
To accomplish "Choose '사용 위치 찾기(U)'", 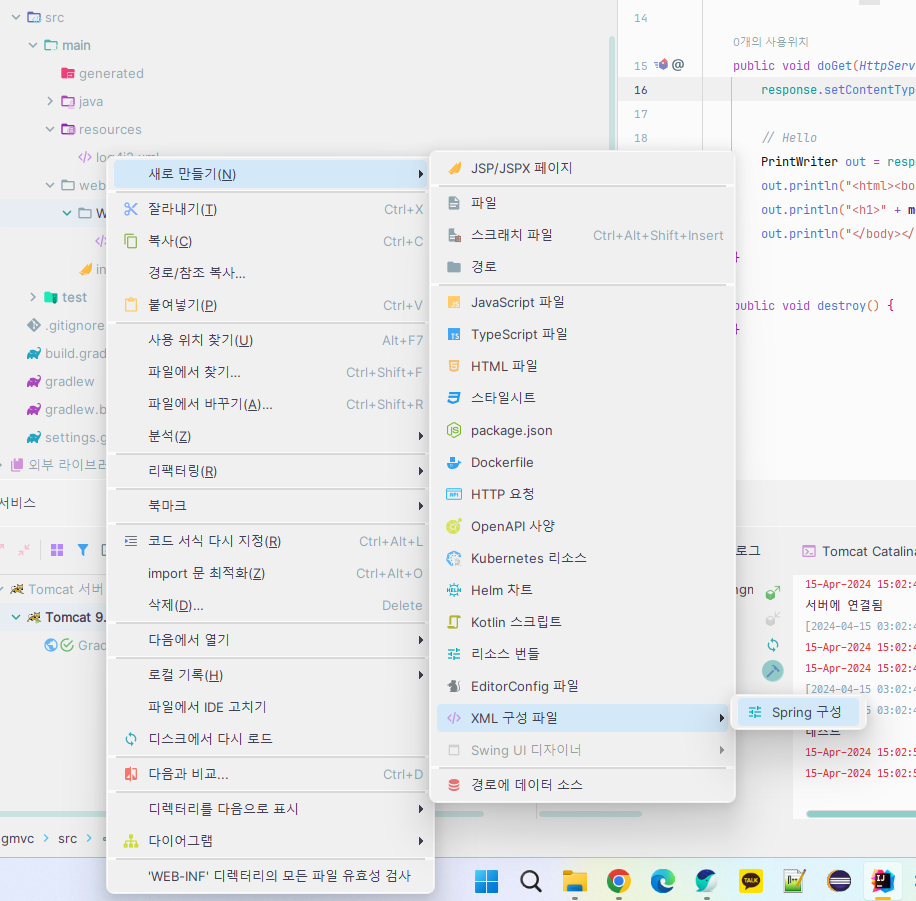I will (270, 340).
